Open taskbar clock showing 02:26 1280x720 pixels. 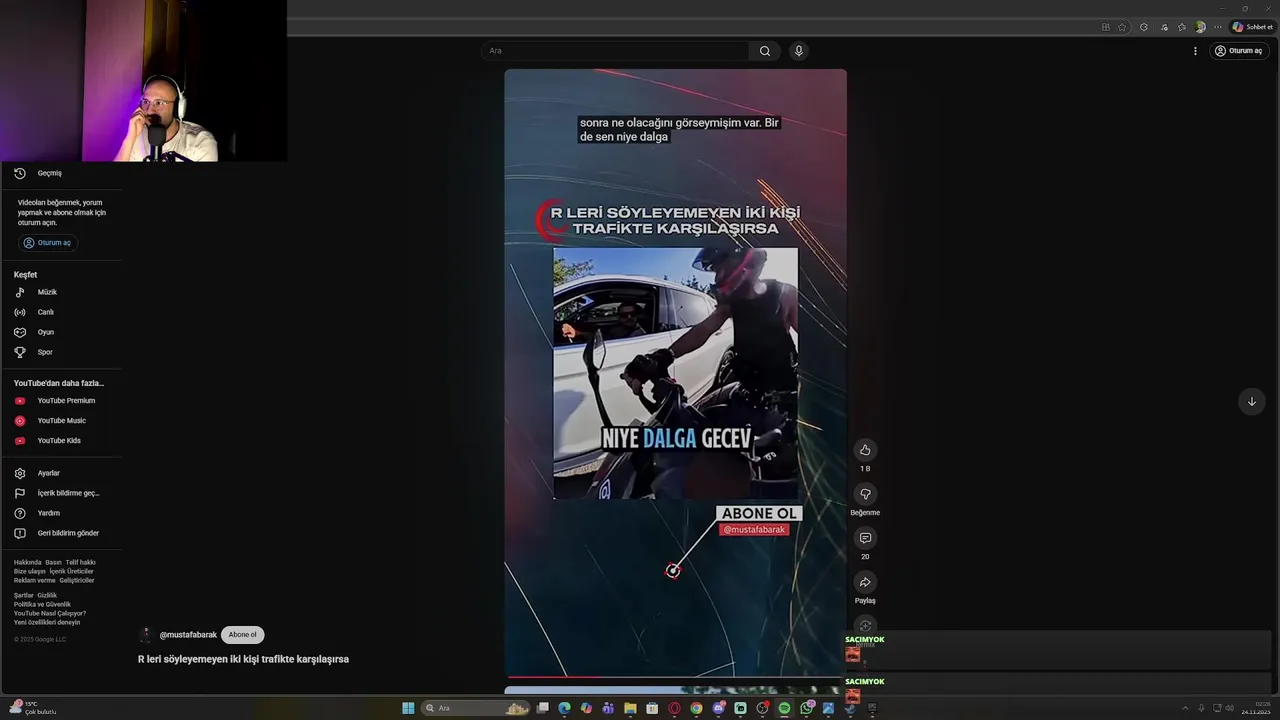point(1256,708)
